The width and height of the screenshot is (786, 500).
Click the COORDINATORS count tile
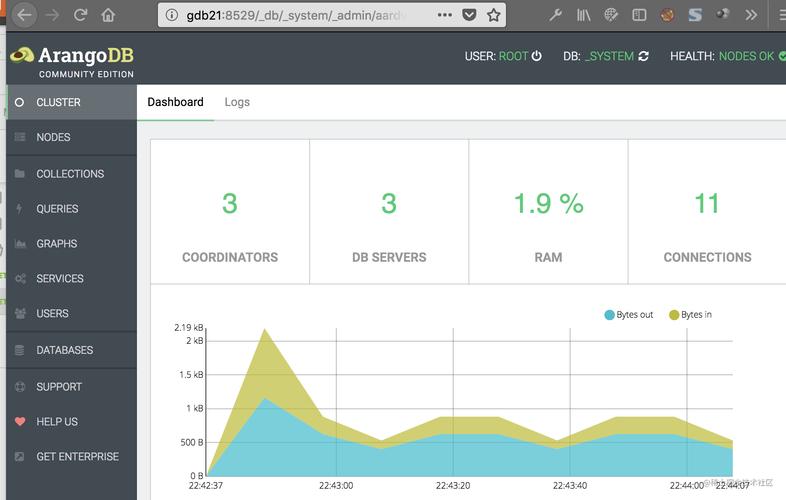coord(230,212)
